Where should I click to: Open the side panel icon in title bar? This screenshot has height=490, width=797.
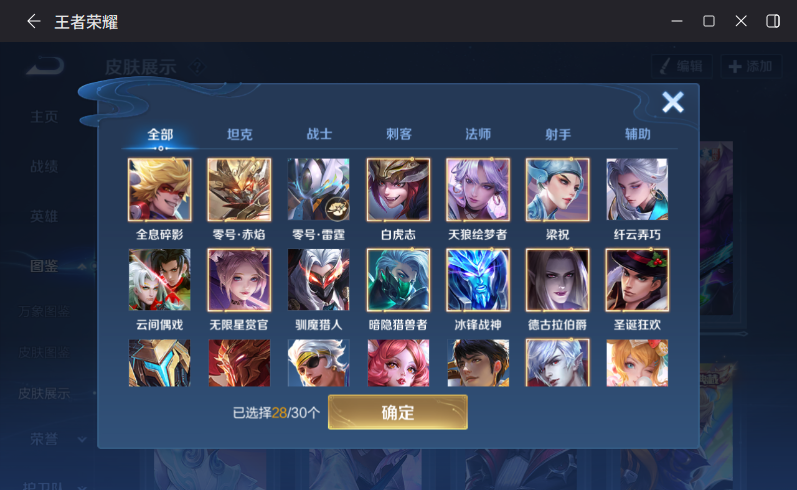[773, 21]
